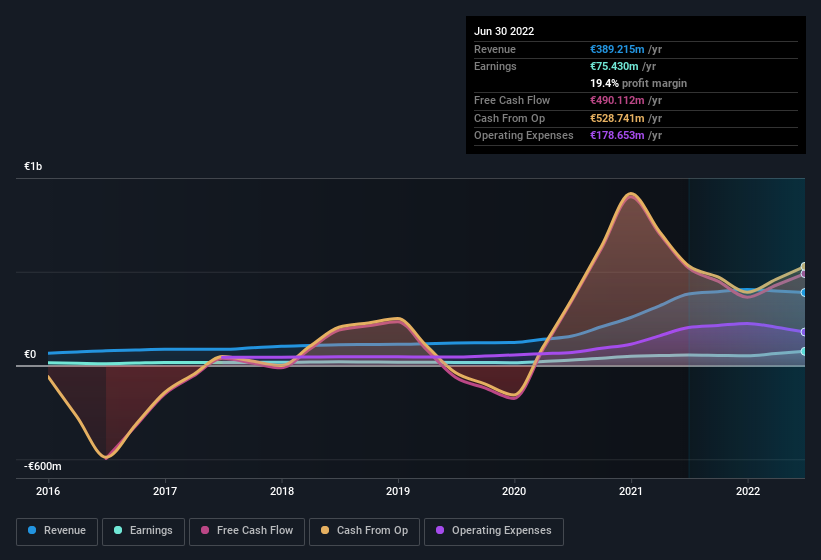Toggle Operating Expenses legend button
Image resolution: width=821 pixels, height=560 pixels.
(493, 531)
